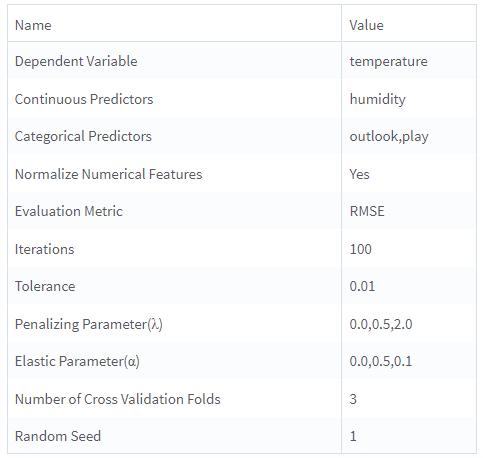Select the 'Categorical Predictors' label
483x458 pixels.
[83, 136]
